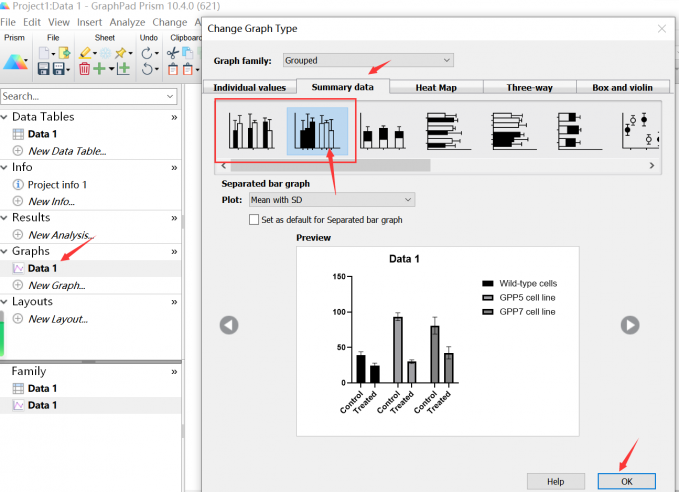This screenshot has width=679, height=492.
Task: Open the Prism logo menu
Action: tap(15, 62)
